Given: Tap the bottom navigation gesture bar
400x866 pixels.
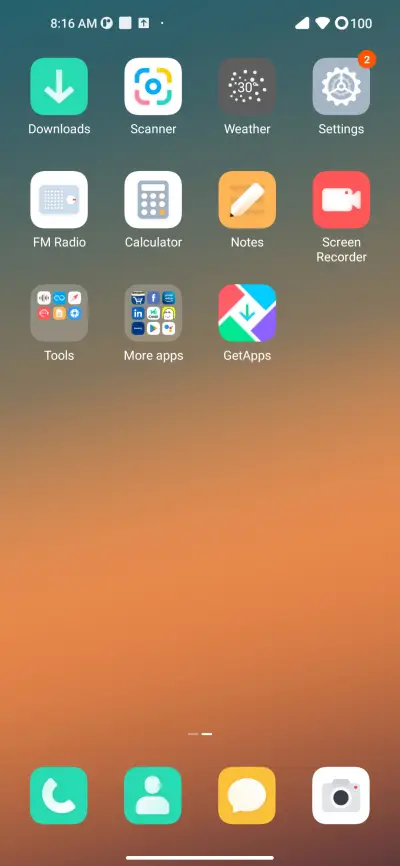Looking at the screenshot, I should pos(200,858).
